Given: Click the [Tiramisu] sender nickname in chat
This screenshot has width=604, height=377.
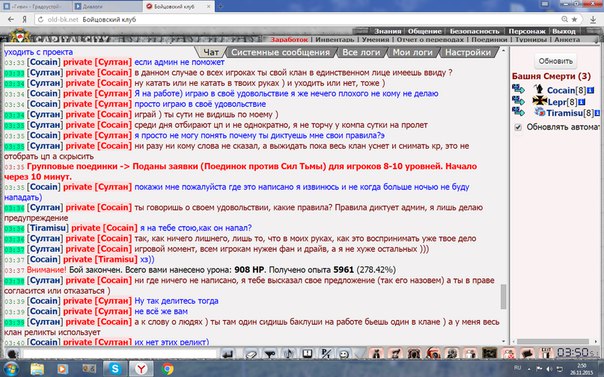Looking at the screenshot, I should (47, 228).
